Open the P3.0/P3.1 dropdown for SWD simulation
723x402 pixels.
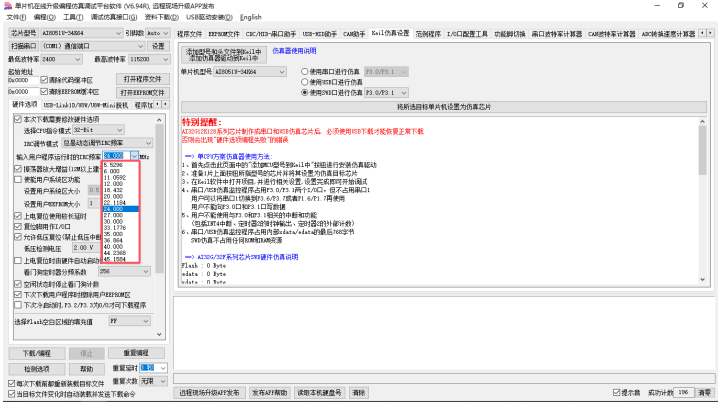386,93
